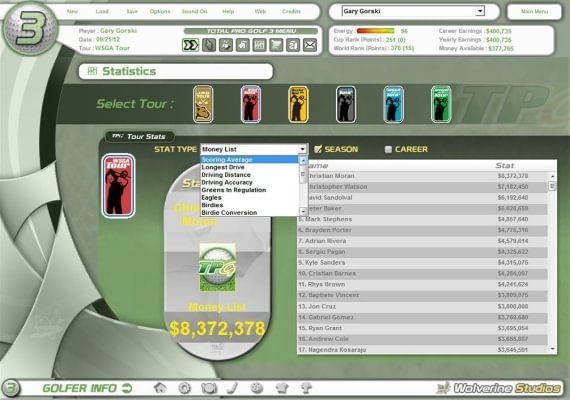Expand the Stat Type dropdown arrow
The height and width of the screenshot is (400, 570).
[x=302, y=149]
